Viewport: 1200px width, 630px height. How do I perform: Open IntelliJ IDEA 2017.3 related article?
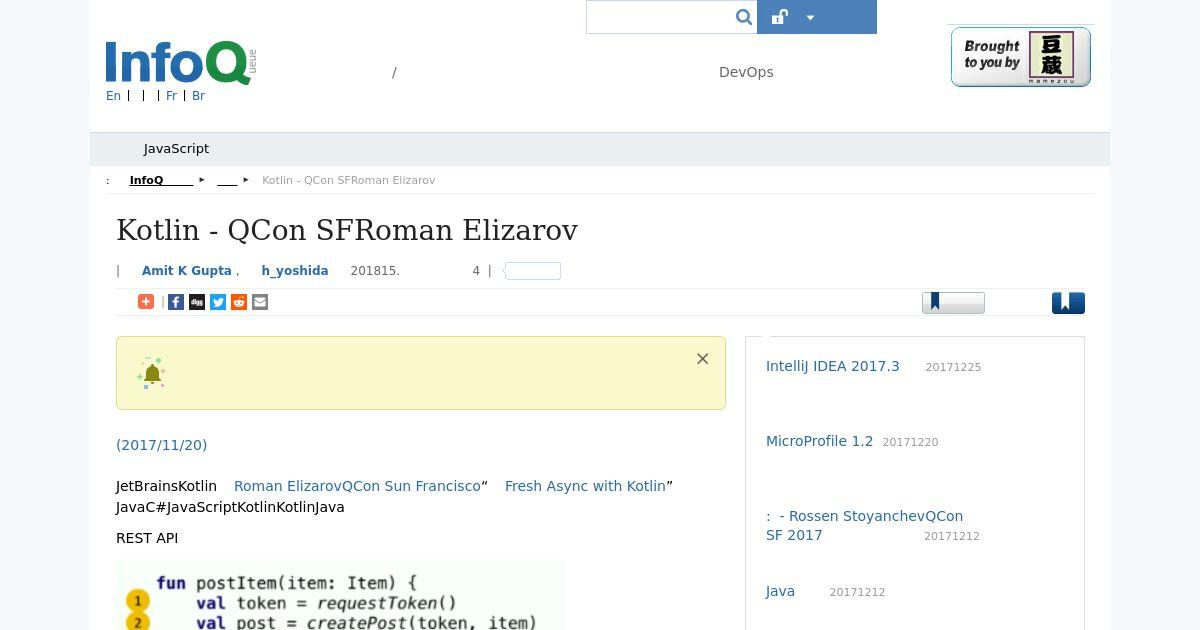tap(833, 366)
